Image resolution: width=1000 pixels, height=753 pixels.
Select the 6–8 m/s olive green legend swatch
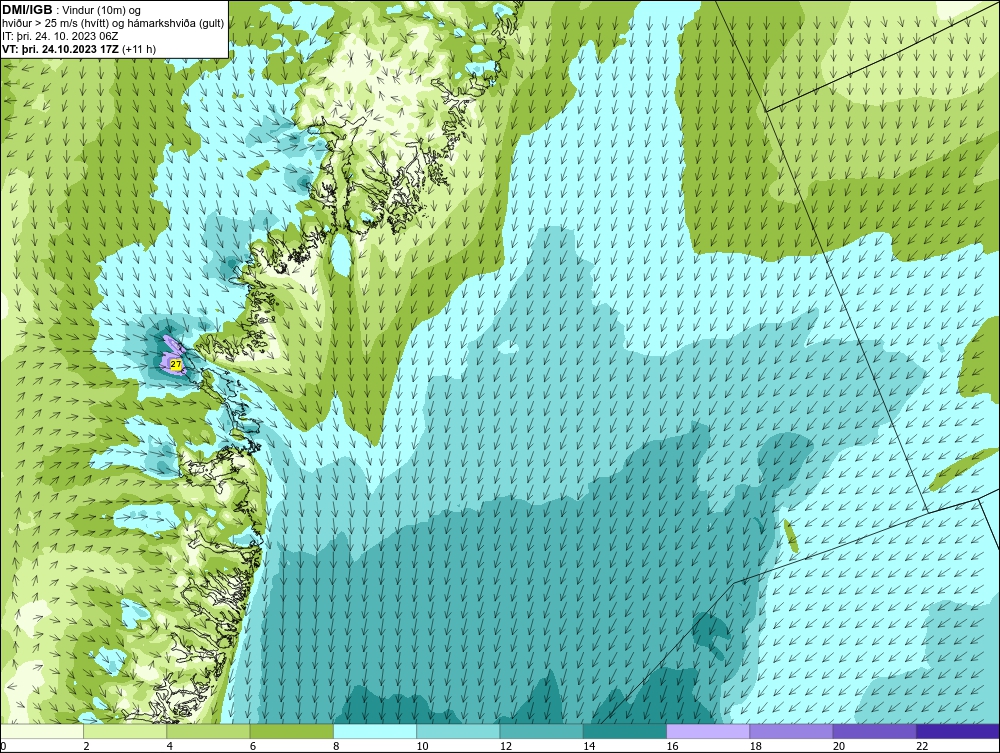pos(291,731)
